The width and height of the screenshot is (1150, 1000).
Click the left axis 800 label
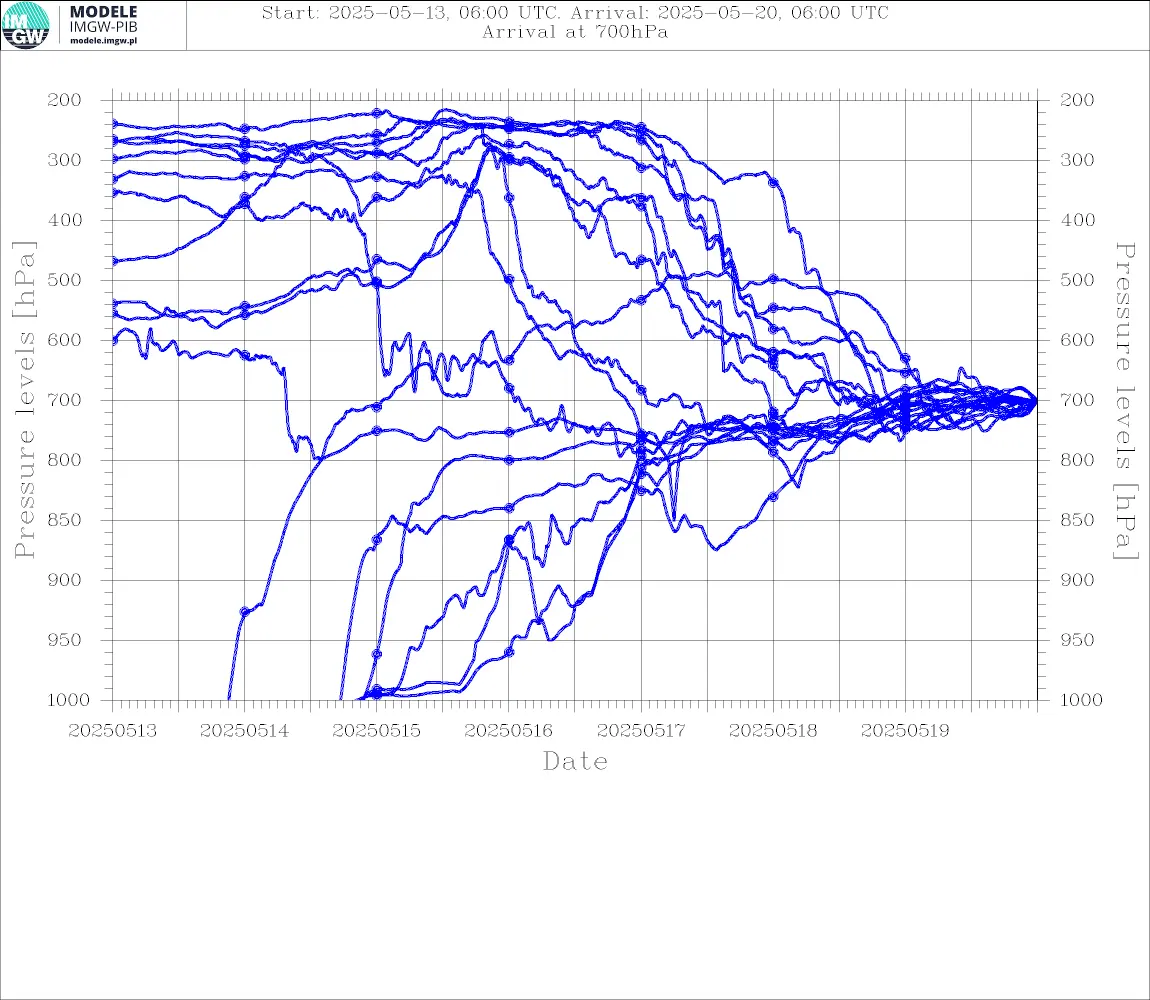[65, 460]
